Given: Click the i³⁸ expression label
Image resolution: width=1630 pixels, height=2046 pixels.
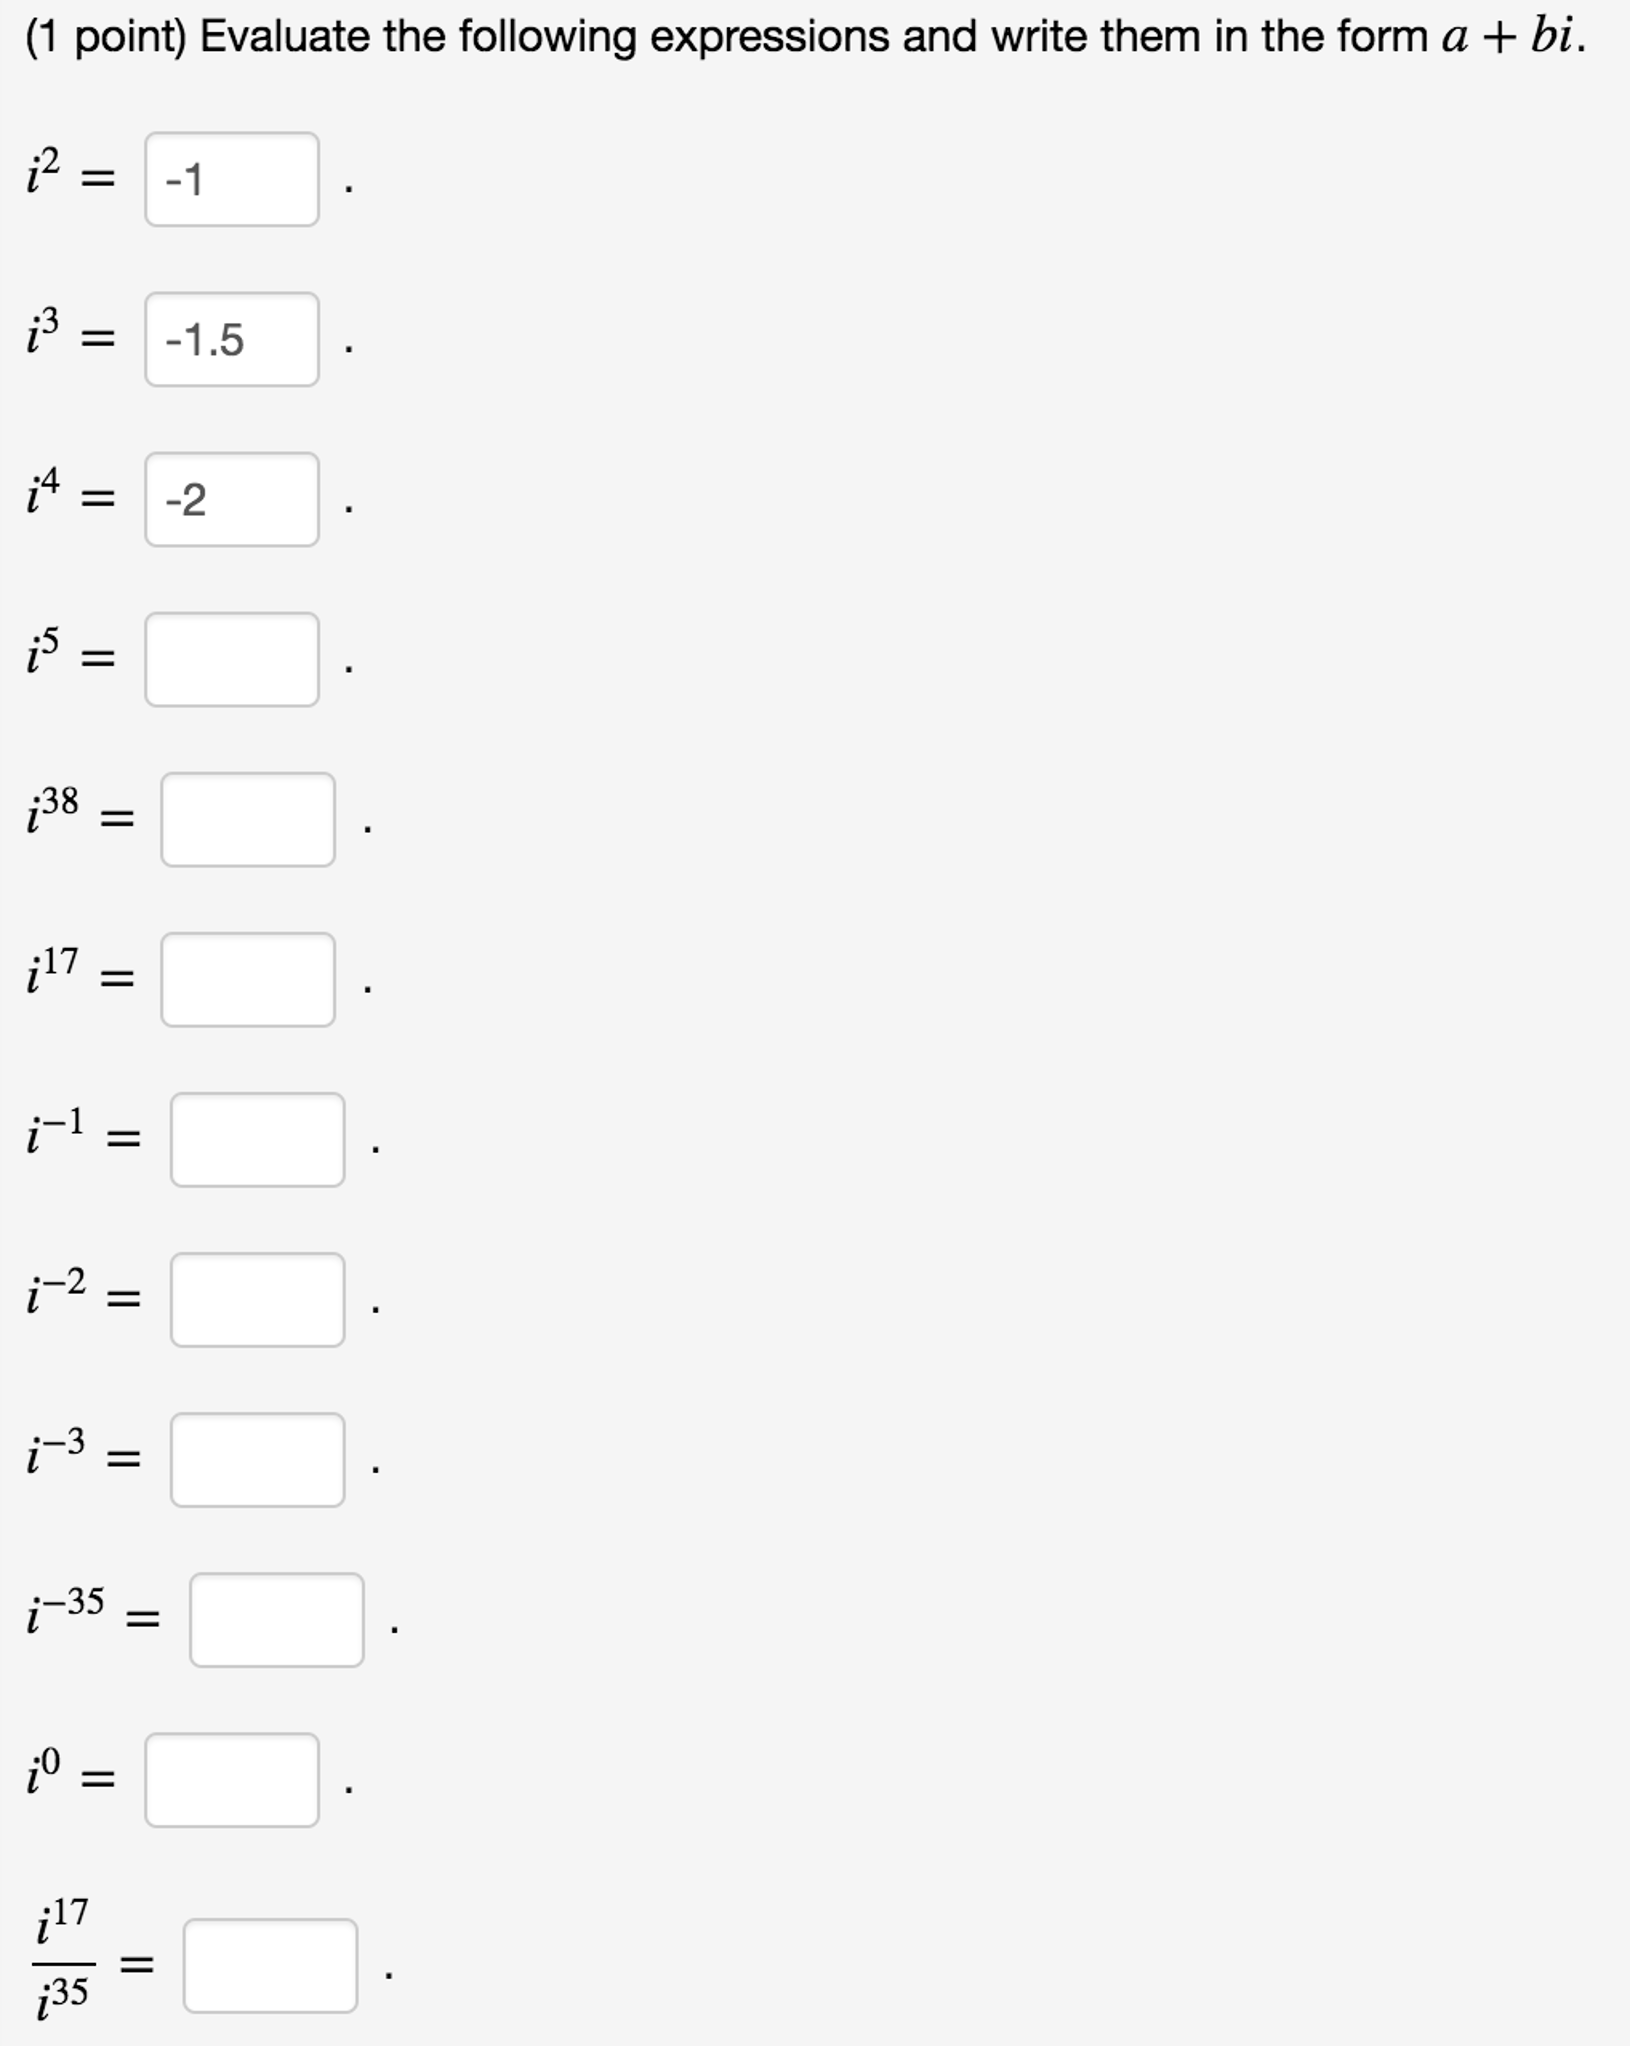Looking at the screenshot, I should point(53,810).
